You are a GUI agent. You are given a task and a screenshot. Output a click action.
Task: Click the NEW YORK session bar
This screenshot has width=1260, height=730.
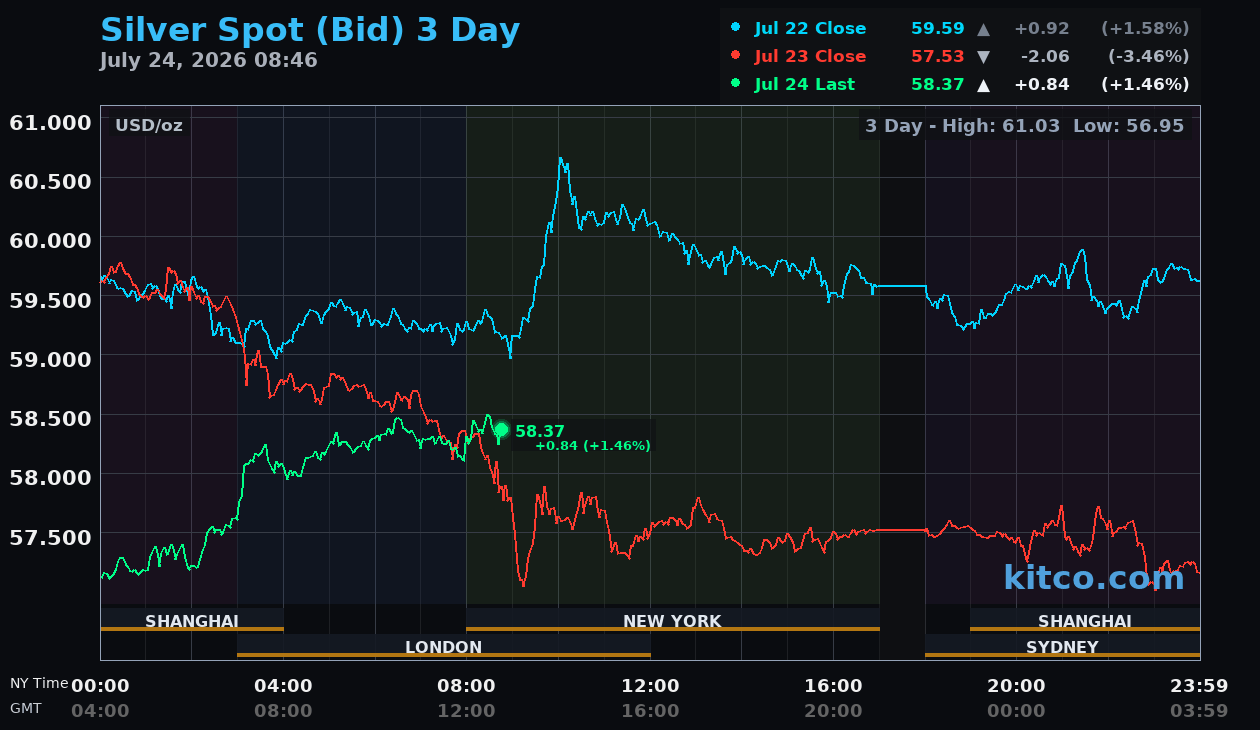coord(672,621)
